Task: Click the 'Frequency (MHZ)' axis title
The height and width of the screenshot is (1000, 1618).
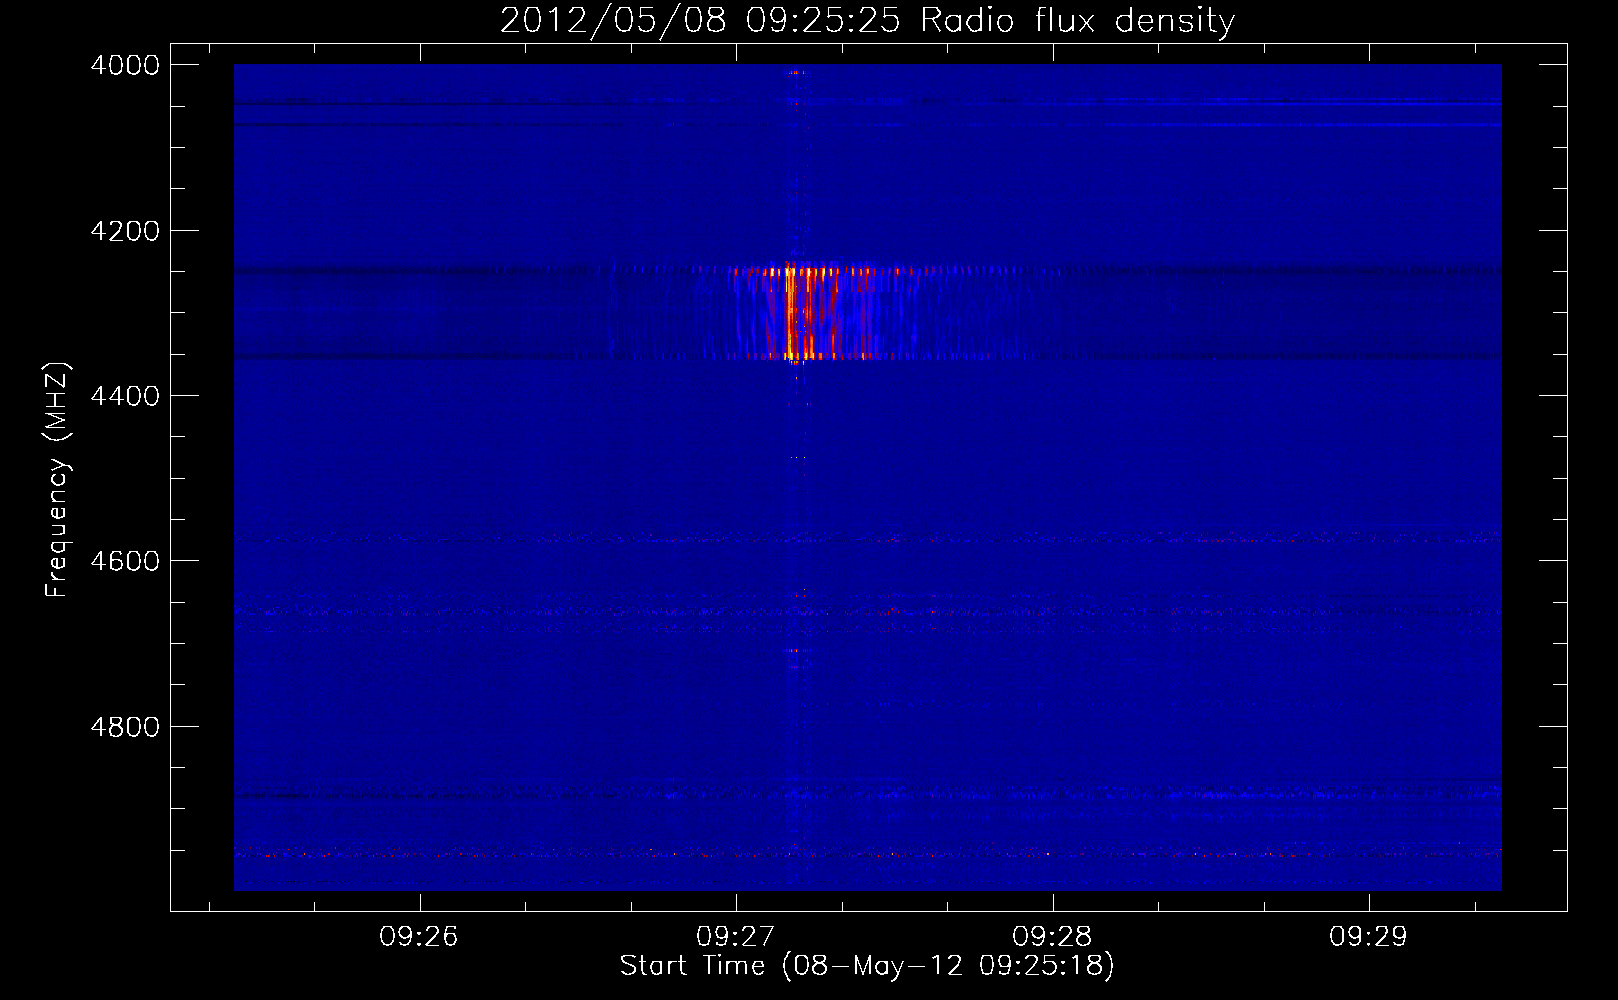Action: [x=57, y=479]
